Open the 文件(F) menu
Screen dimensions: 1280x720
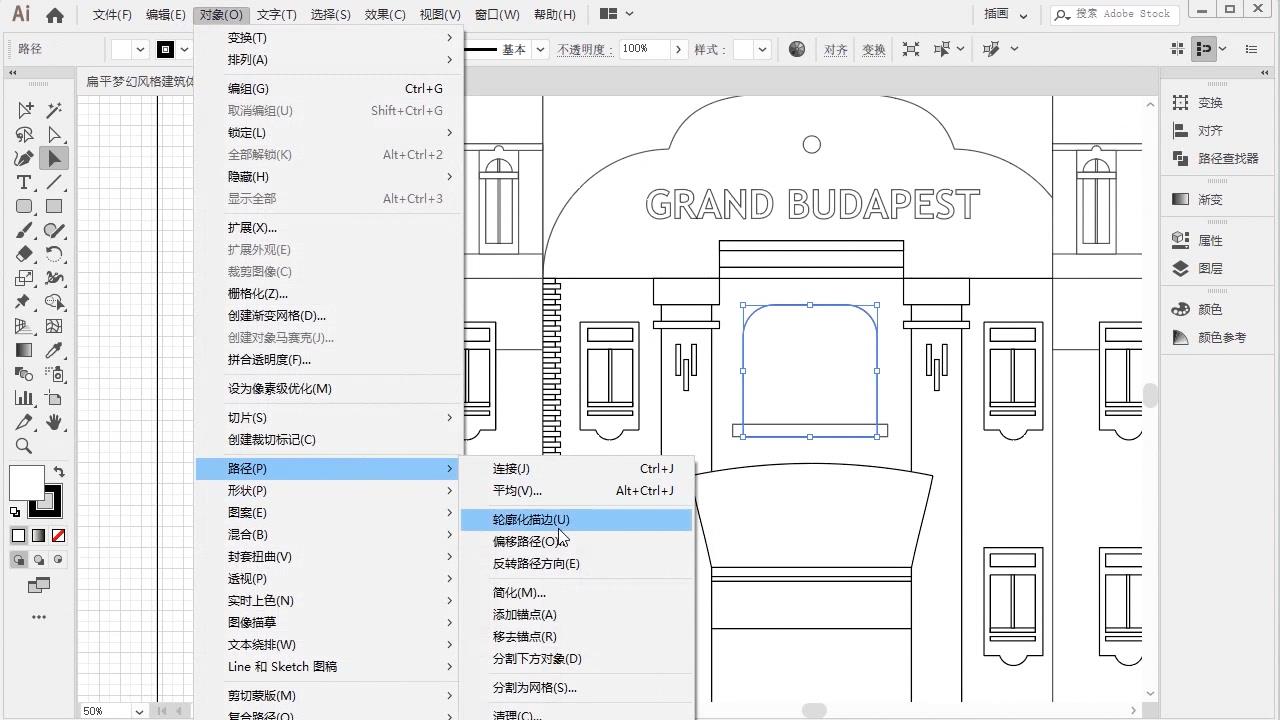pos(112,14)
